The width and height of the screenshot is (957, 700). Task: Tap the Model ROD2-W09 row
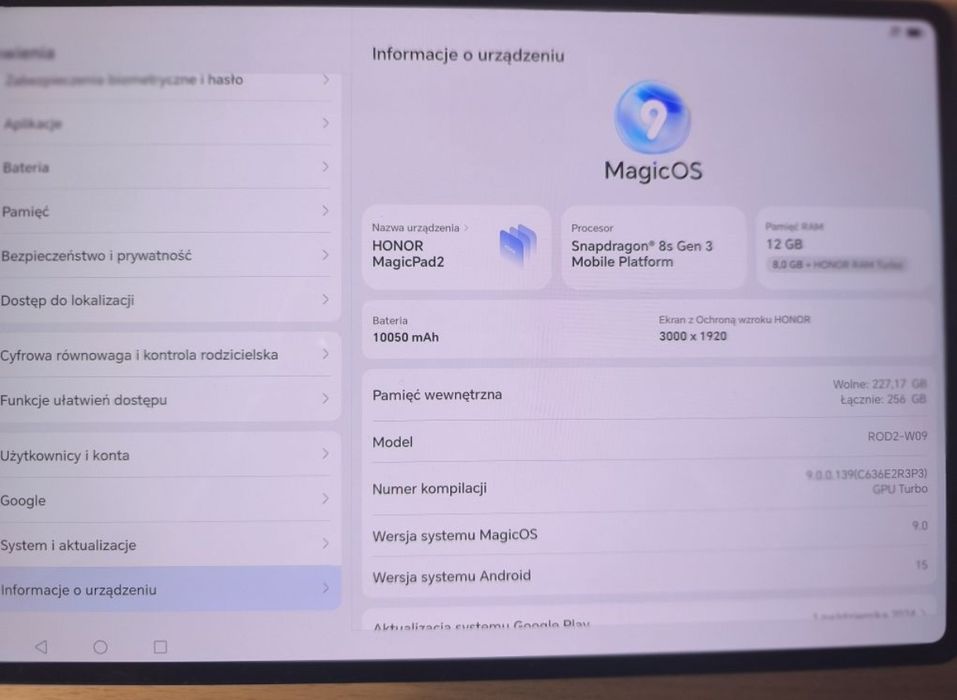[x=649, y=440]
